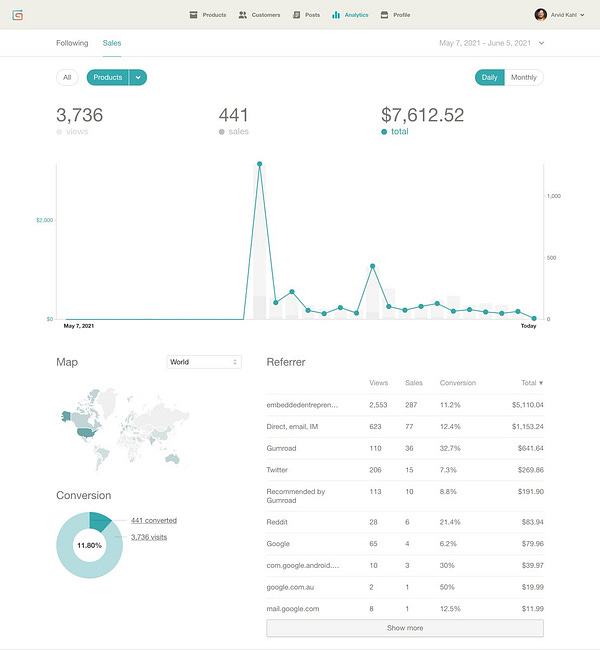Click the $5,110.04 total cell
This screenshot has width=600, height=650.
coord(527,405)
